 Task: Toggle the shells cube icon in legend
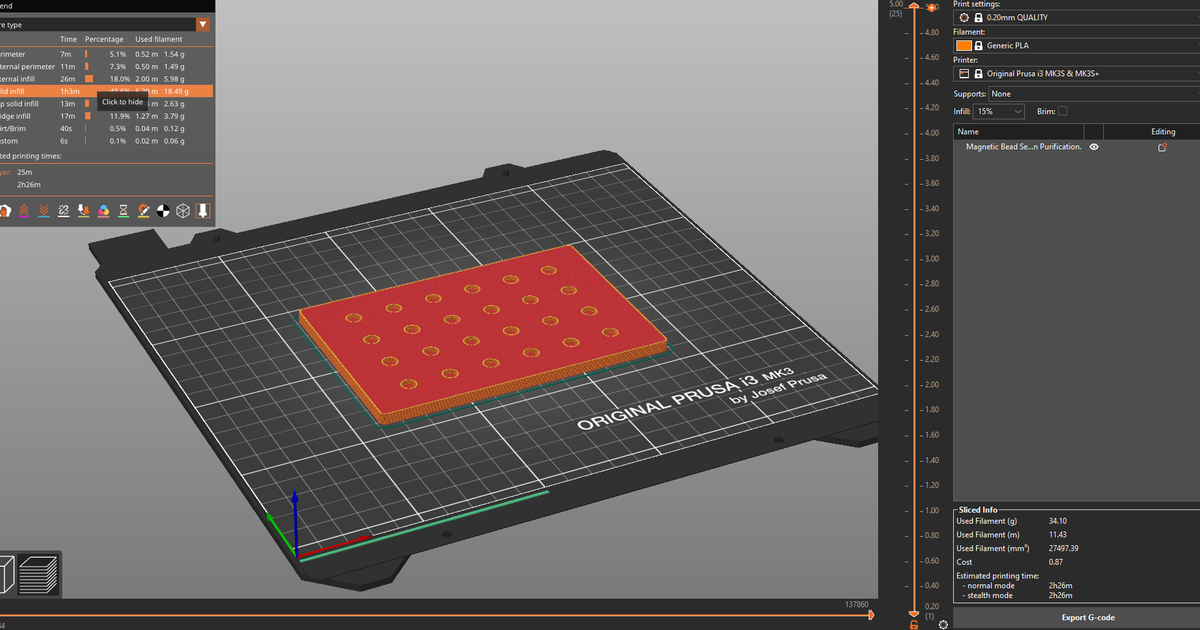pyautogui.click(x=183, y=211)
